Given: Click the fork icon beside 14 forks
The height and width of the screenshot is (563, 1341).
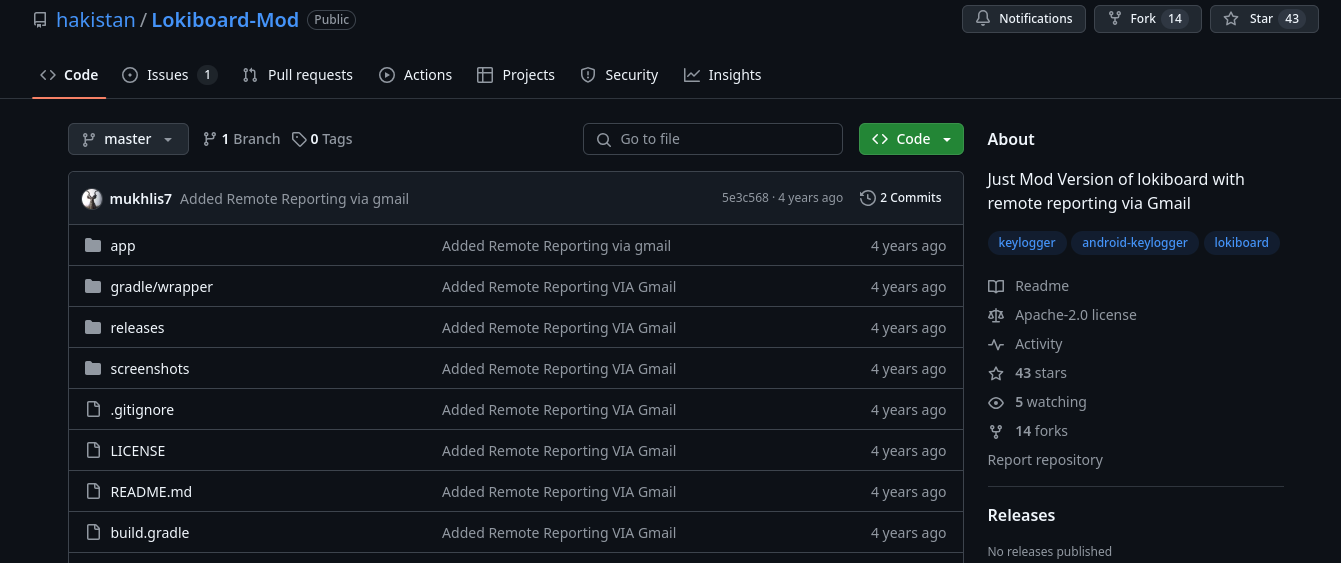Looking at the screenshot, I should coord(996,431).
